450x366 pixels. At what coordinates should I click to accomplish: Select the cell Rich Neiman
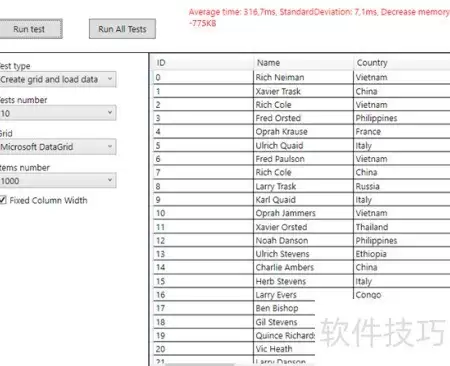(x=303, y=77)
